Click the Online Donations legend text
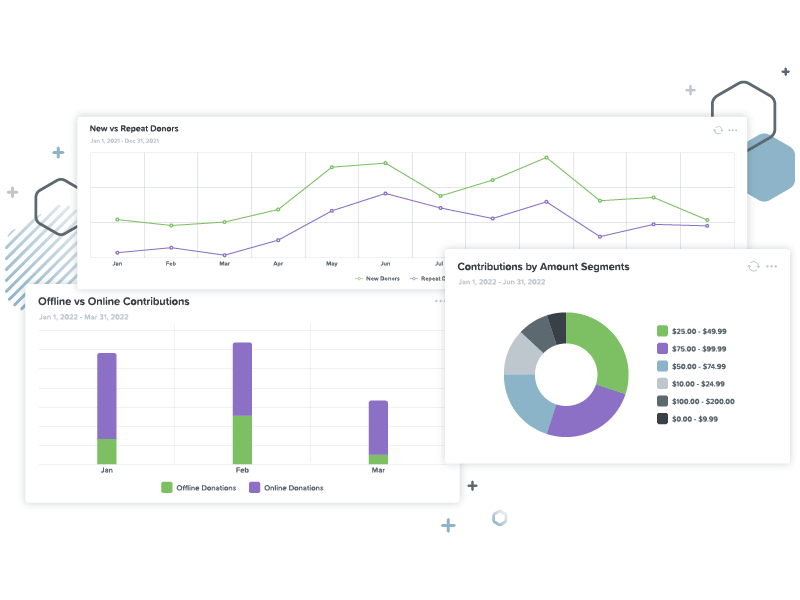This screenshot has width=800, height=600. [x=294, y=488]
